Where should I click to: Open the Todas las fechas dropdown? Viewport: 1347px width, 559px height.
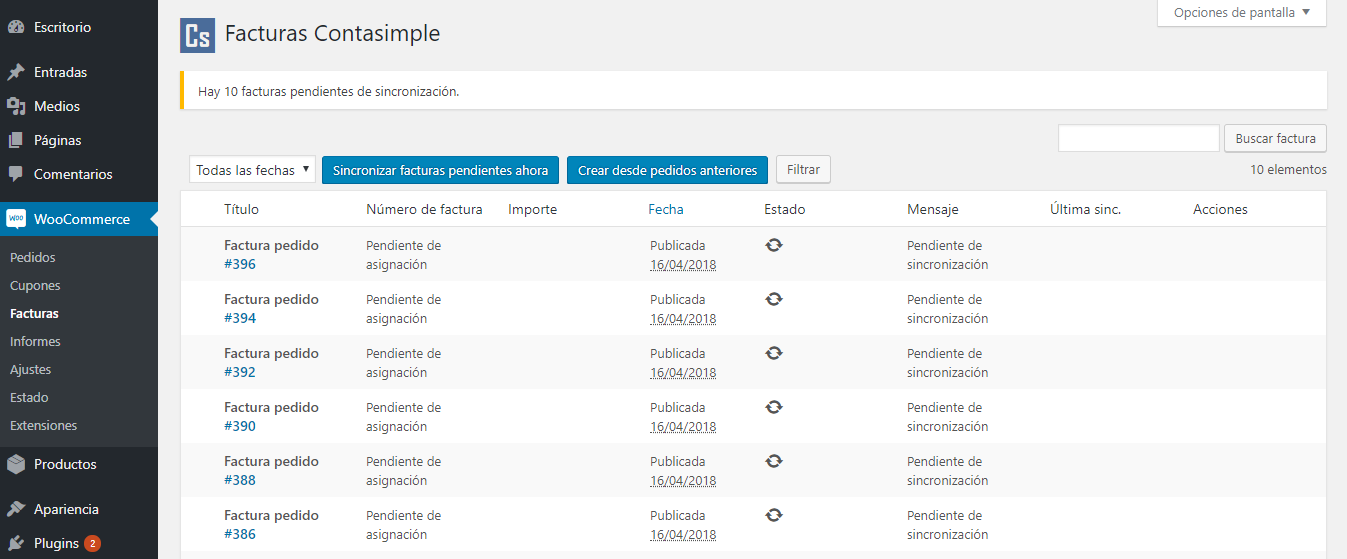click(x=252, y=170)
